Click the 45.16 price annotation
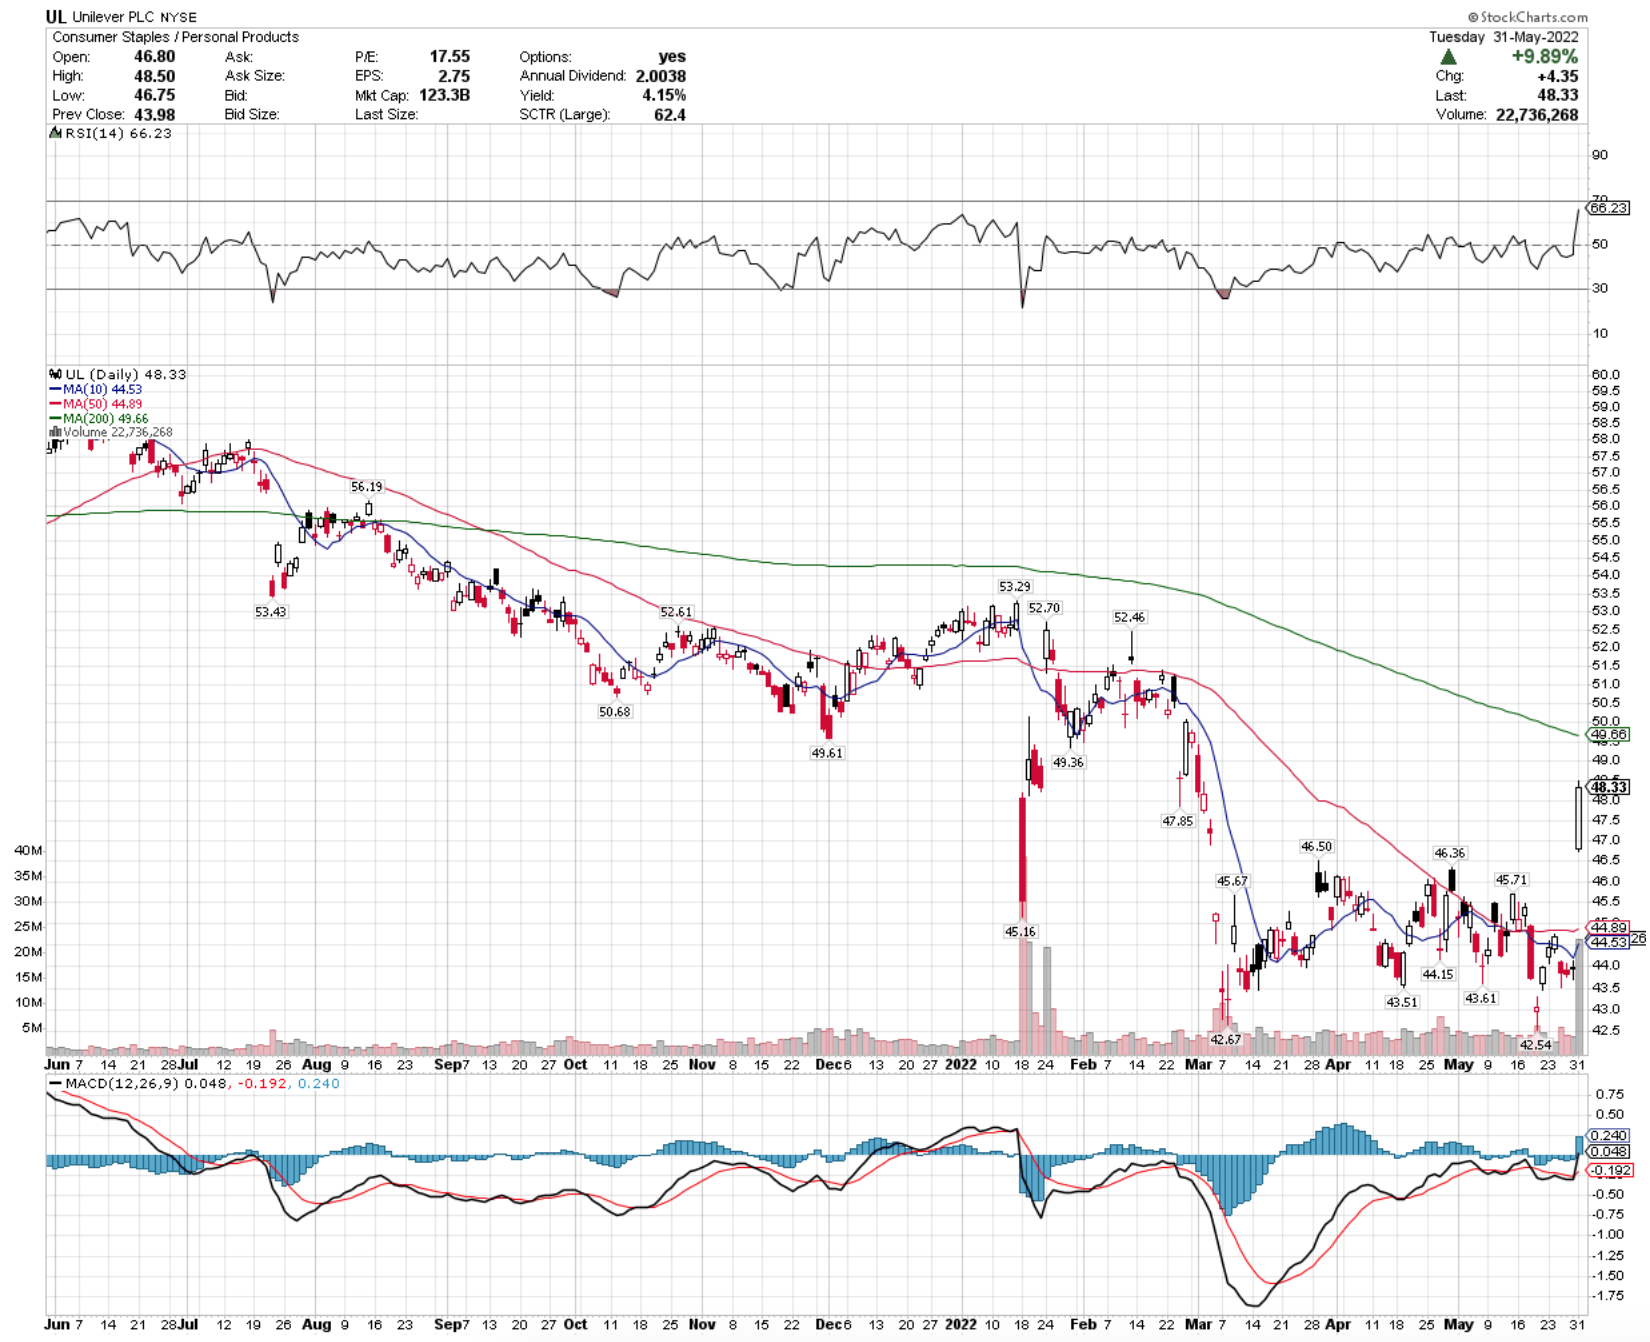The image size is (1650, 1342). pyautogui.click(x=1020, y=931)
